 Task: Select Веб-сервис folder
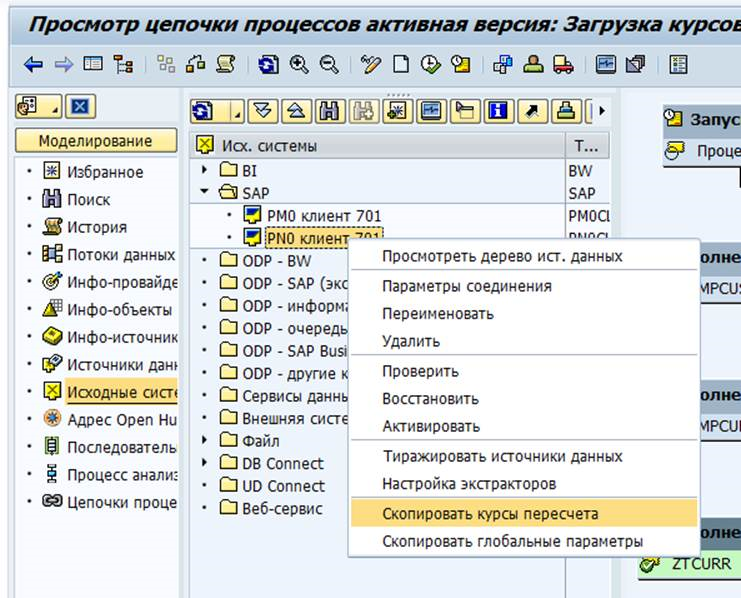pyautogui.click(x=282, y=509)
